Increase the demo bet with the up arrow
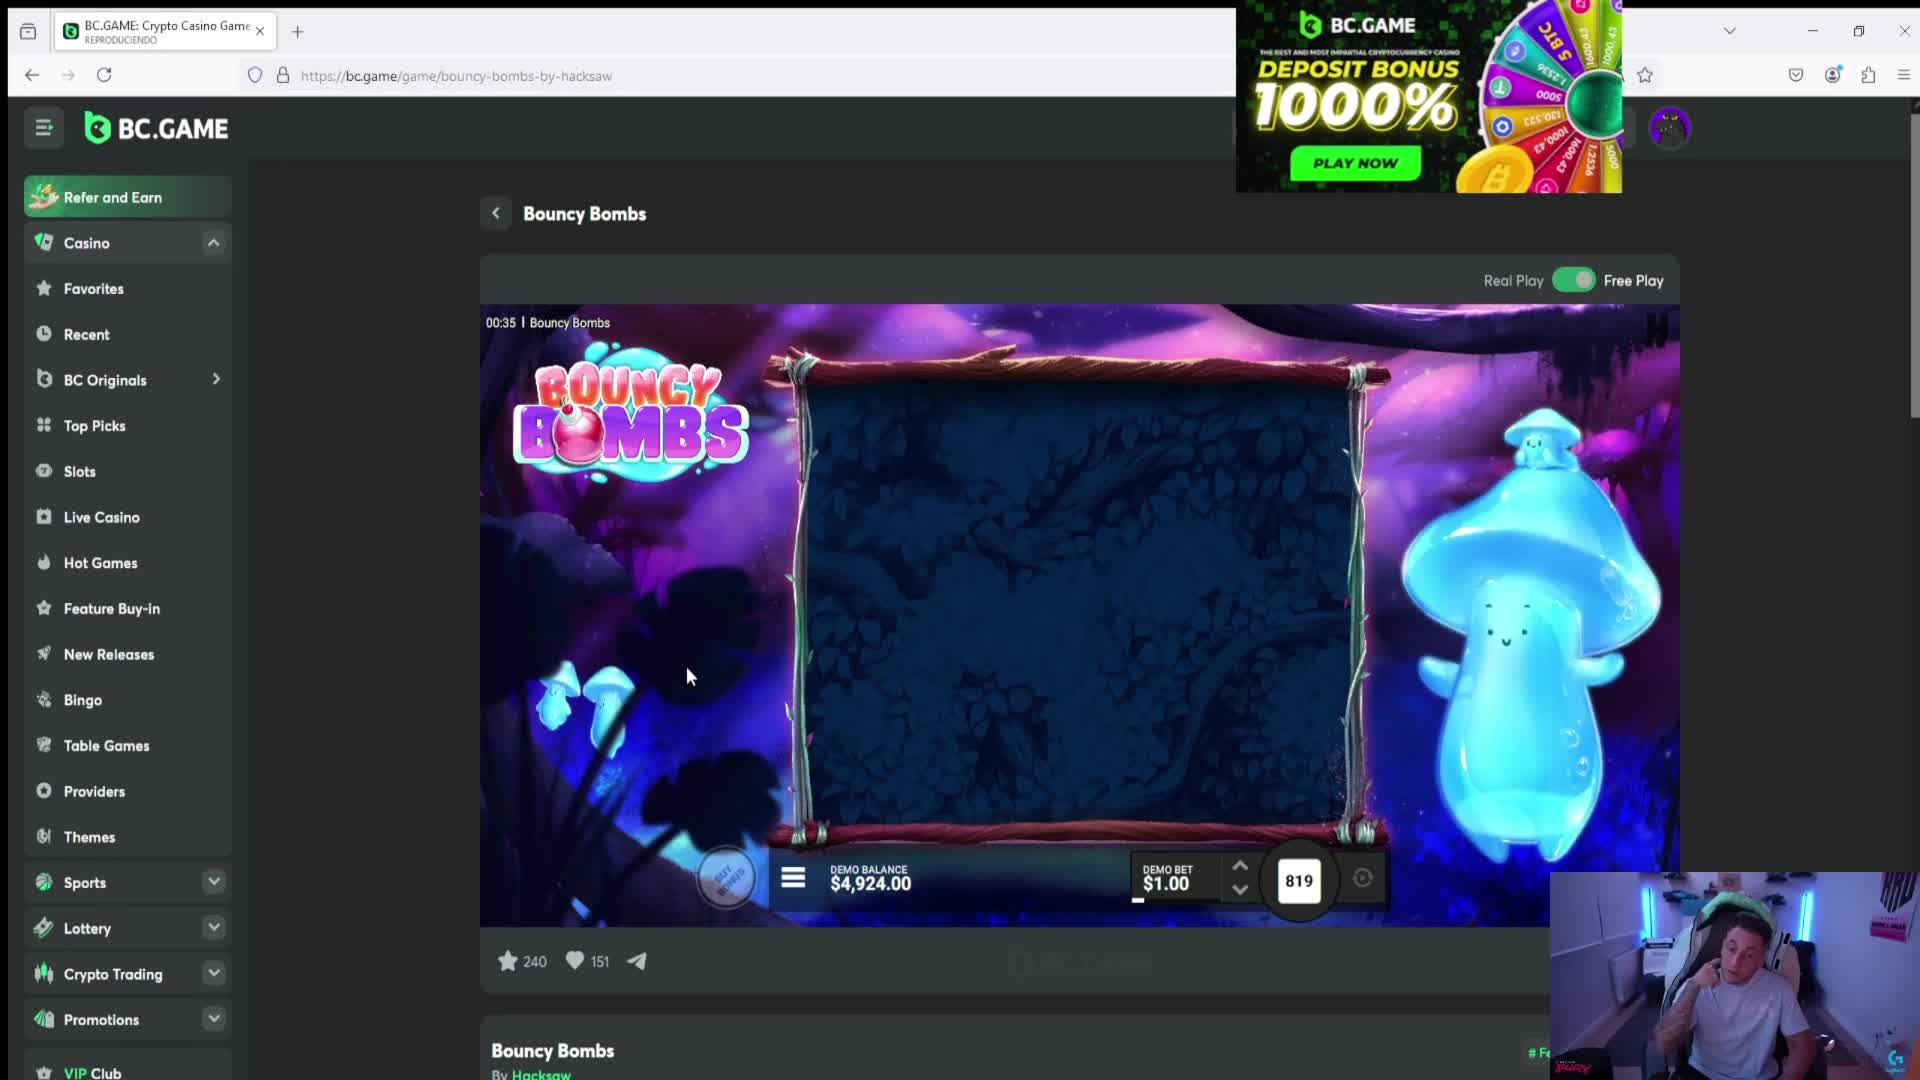 point(1240,866)
